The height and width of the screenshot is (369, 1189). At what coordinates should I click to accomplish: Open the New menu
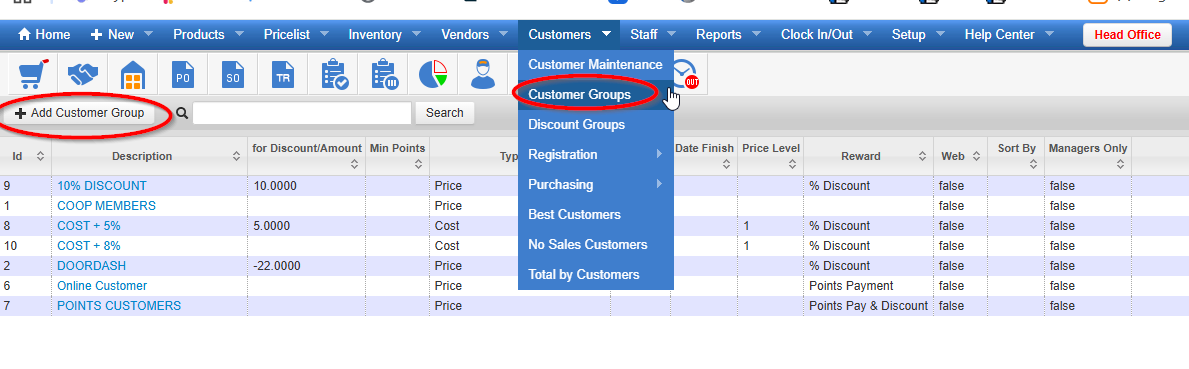(x=121, y=35)
